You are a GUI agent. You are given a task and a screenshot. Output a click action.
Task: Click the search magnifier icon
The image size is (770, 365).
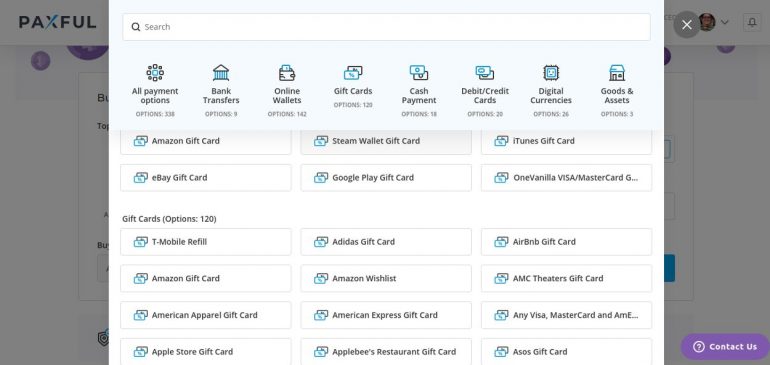pyautogui.click(x=136, y=27)
